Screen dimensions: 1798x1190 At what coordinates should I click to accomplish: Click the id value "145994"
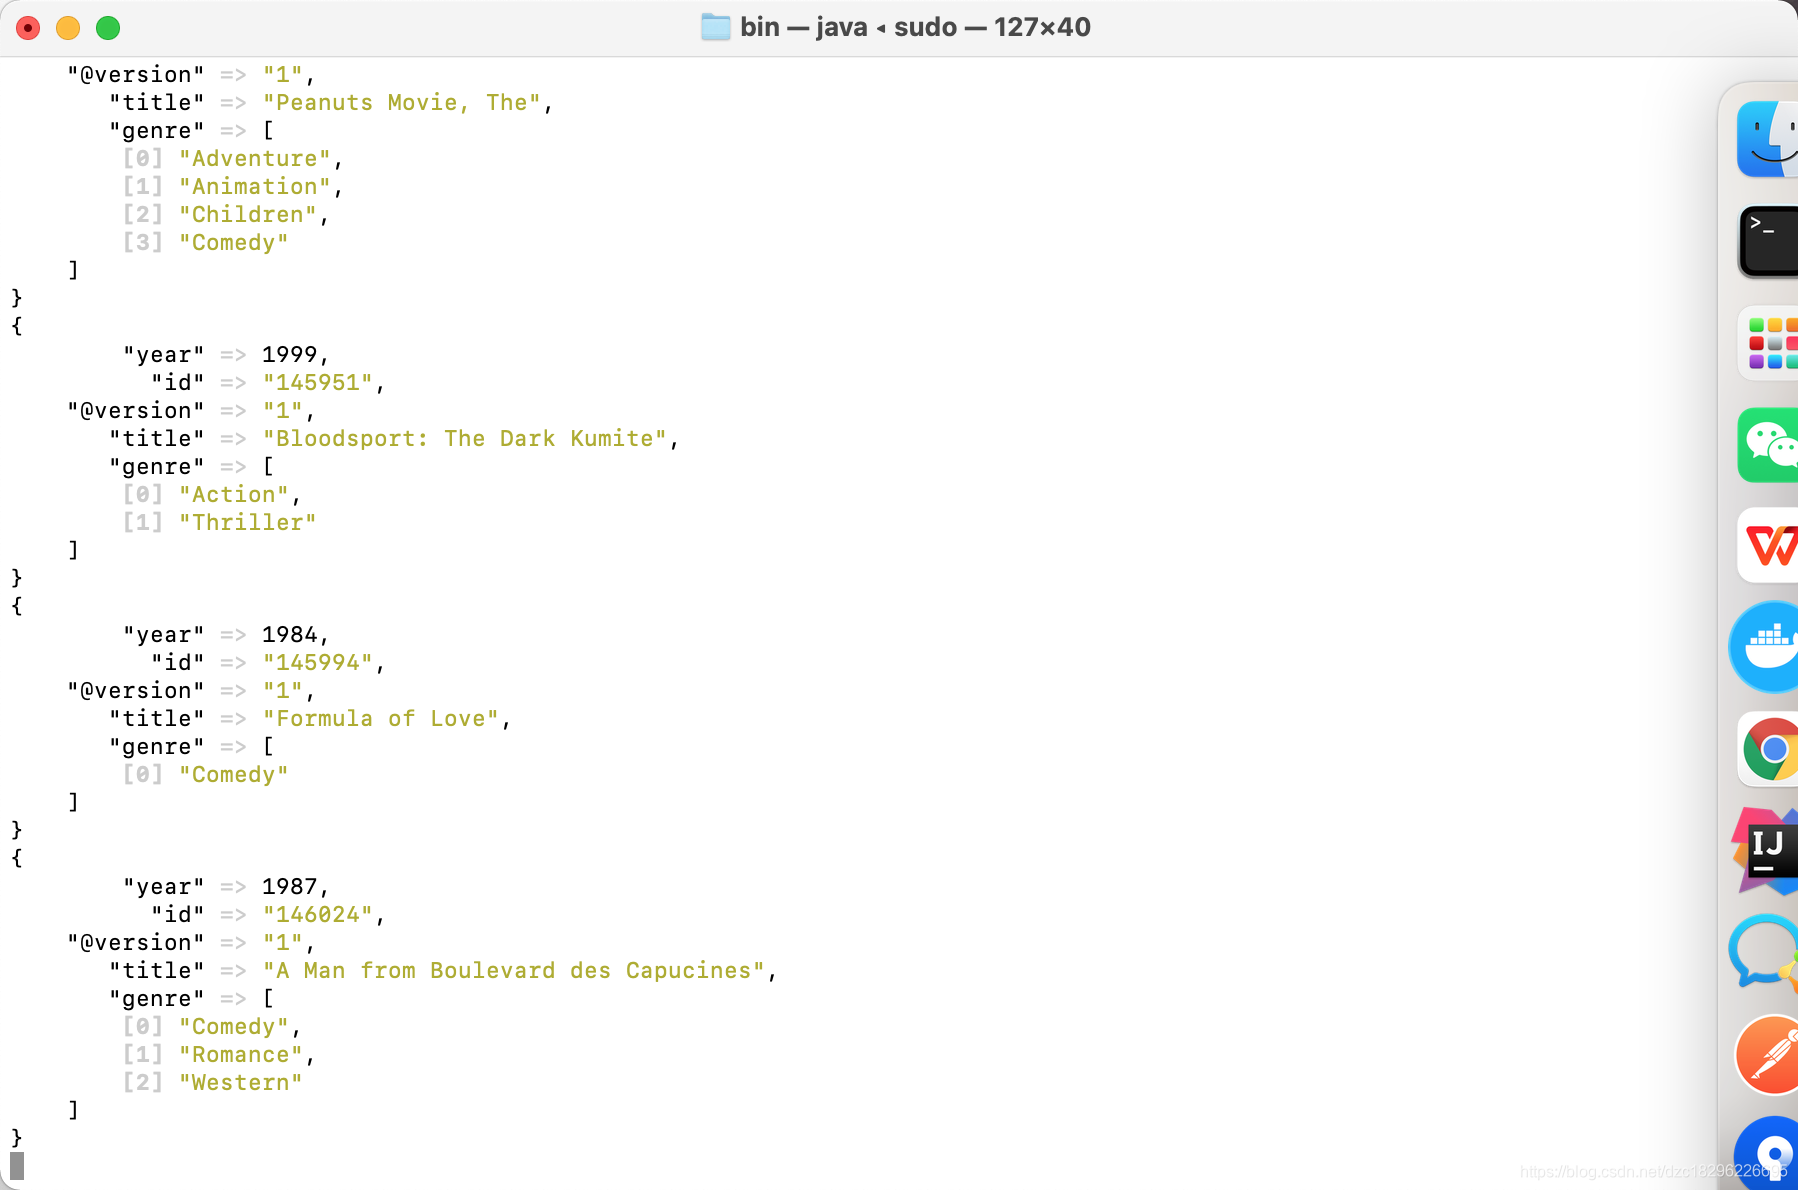pos(318,663)
